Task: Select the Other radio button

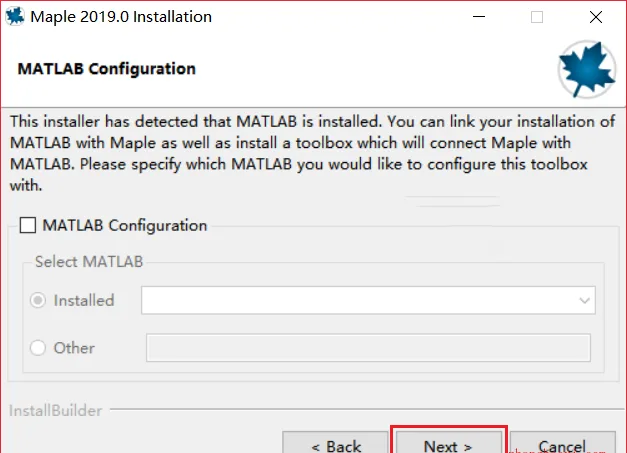Action: coord(38,347)
